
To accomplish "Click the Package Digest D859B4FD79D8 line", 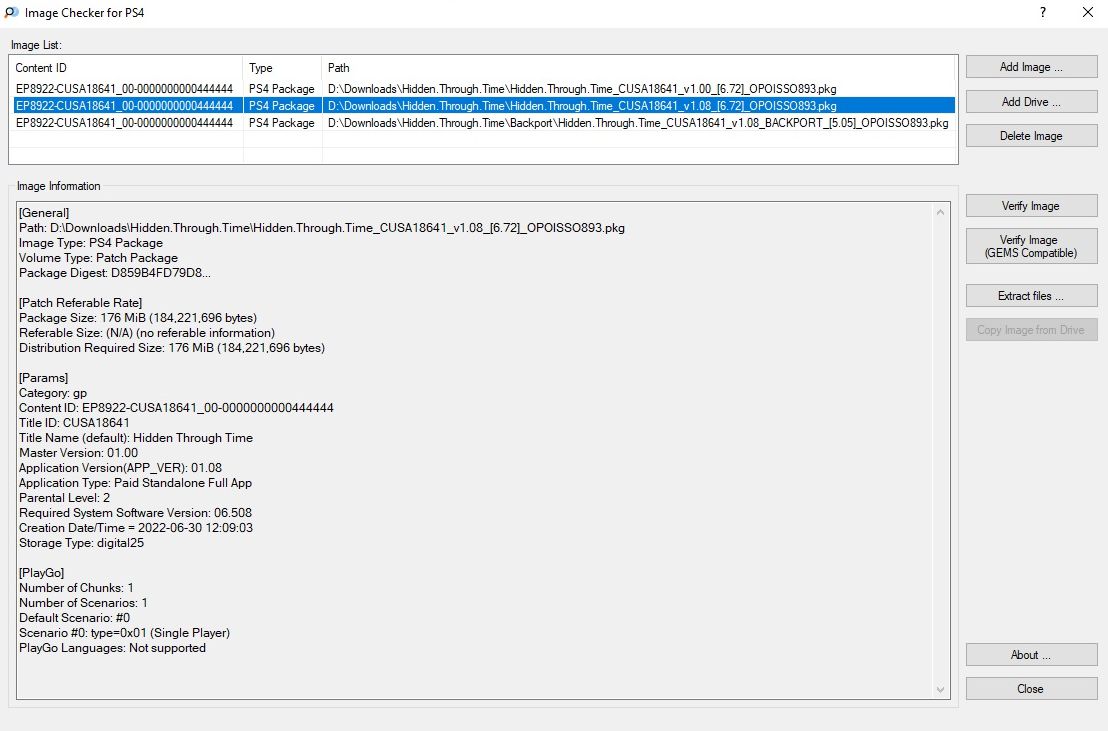I will click(114, 273).
